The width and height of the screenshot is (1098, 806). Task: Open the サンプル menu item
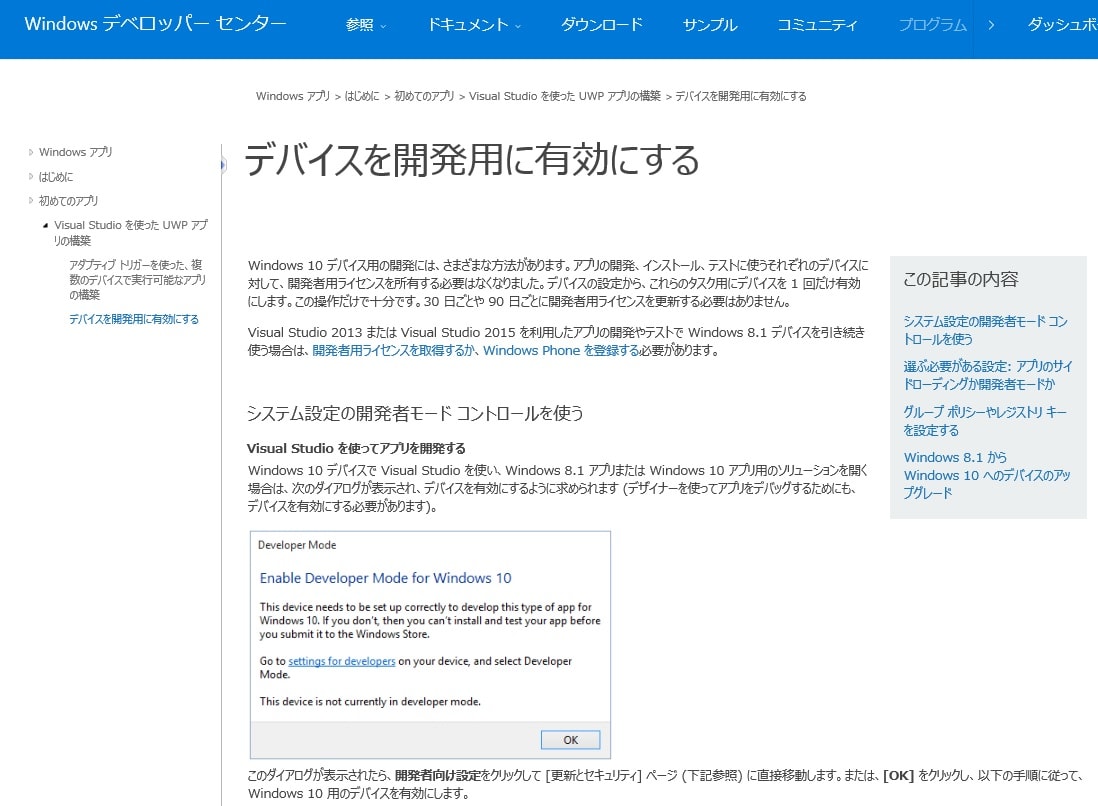click(x=709, y=25)
